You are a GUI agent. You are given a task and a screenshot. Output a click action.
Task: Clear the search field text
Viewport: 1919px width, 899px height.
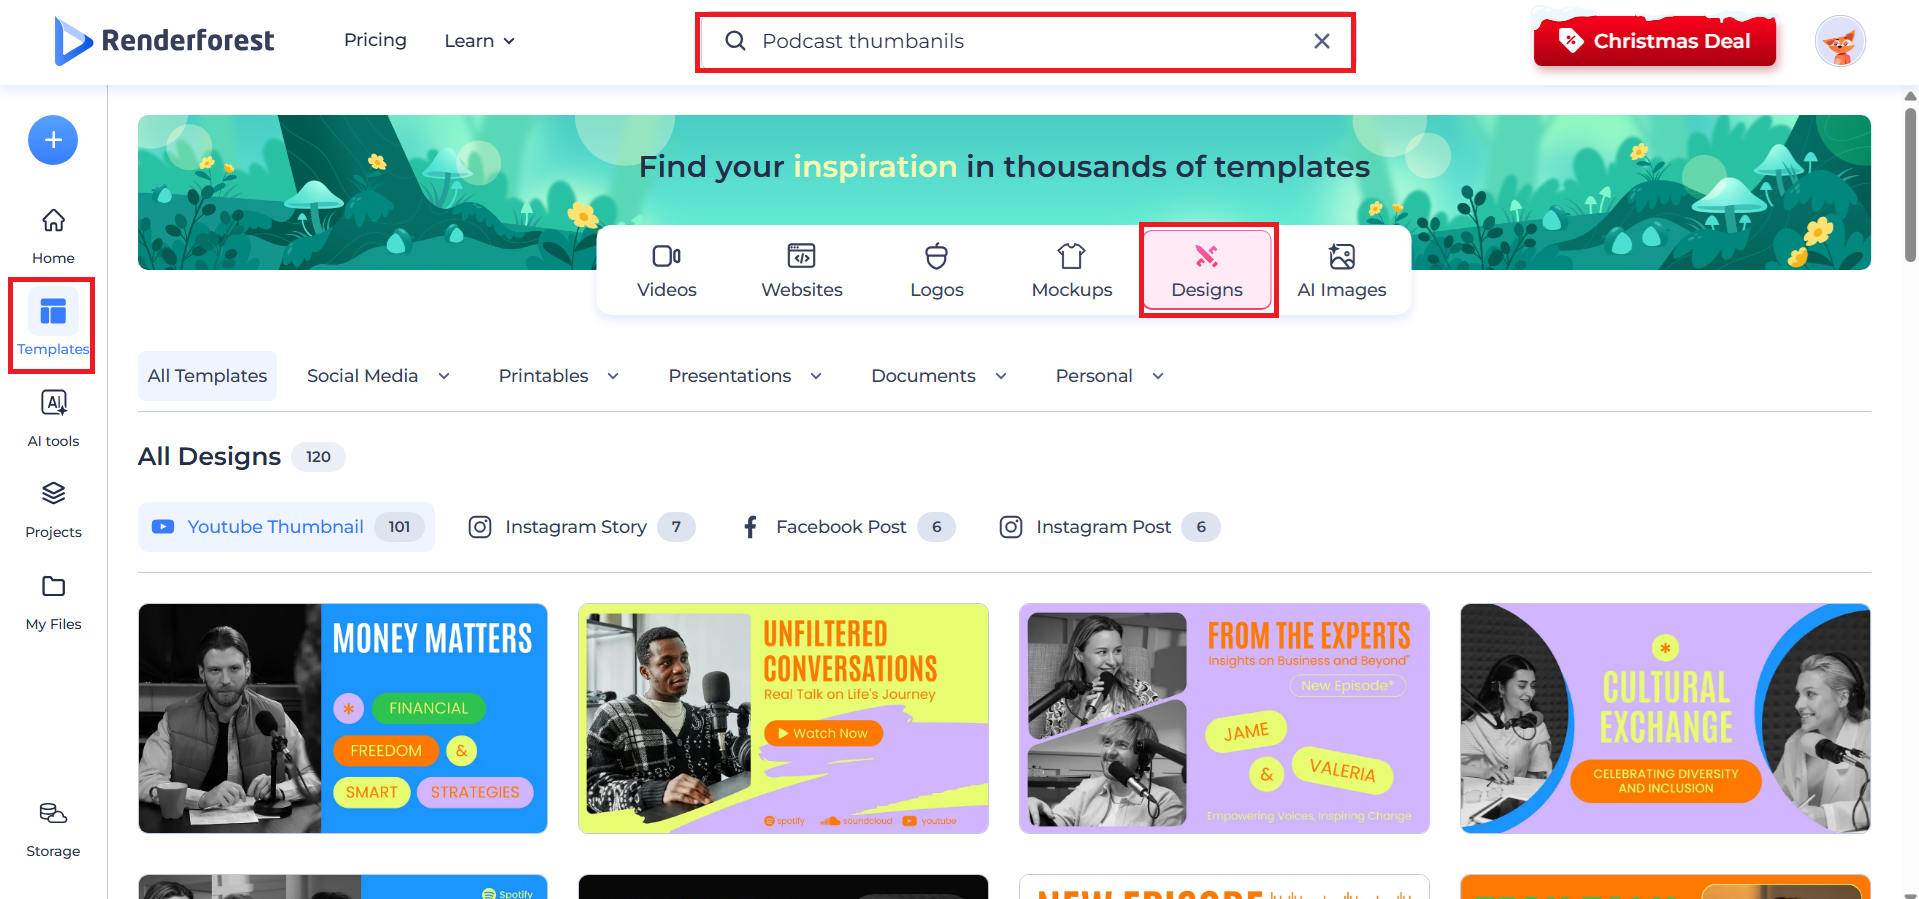pyautogui.click(x=1321, y=41)
